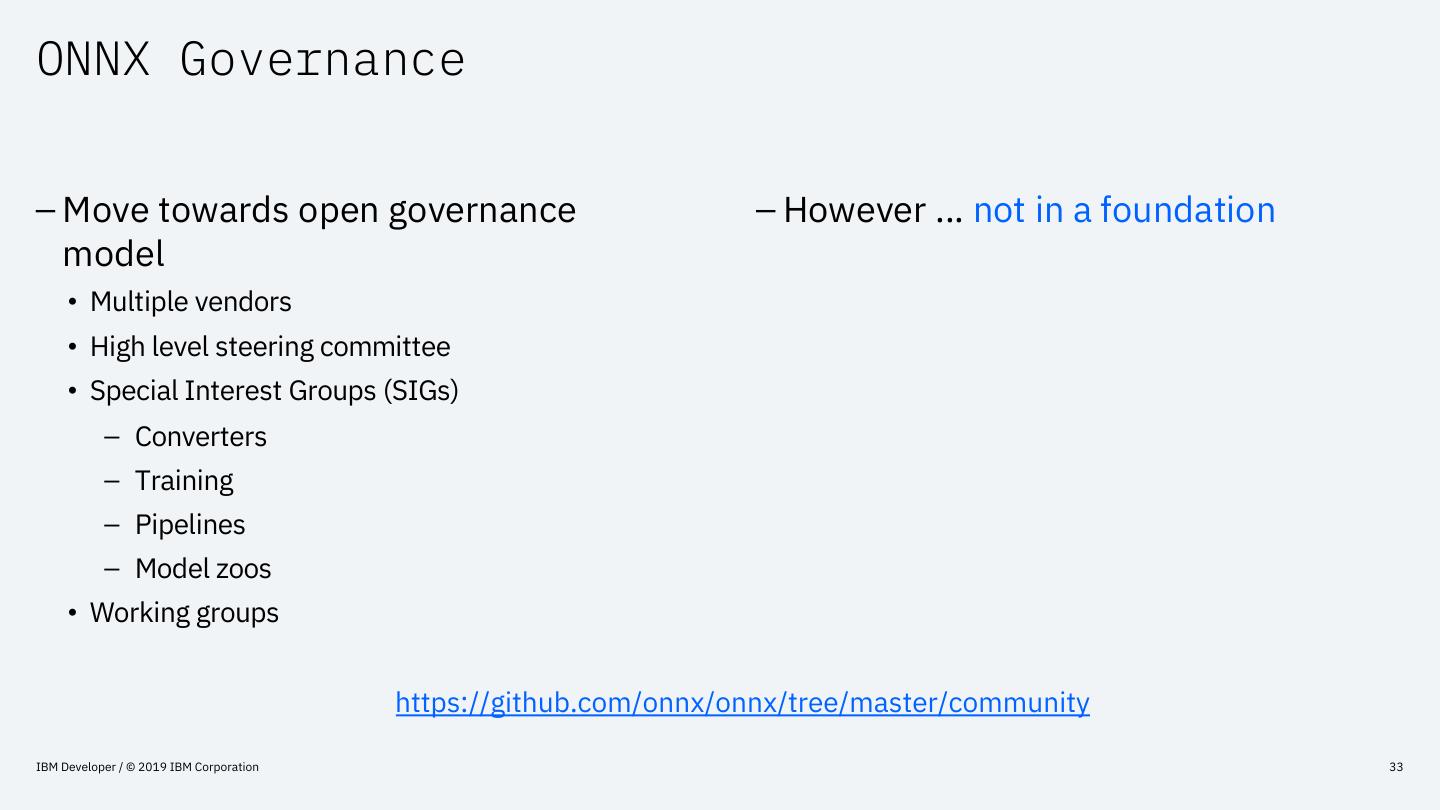1440x810 pixels.
Task: Select 'Special Interest Groups (SIGs)' bullet
Action: coord(274,391)
